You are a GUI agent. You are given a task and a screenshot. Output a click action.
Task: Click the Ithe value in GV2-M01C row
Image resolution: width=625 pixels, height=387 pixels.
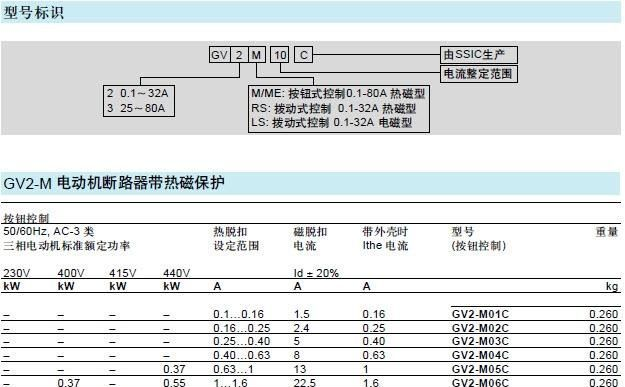pyautogui.click(x=374, y=314)
